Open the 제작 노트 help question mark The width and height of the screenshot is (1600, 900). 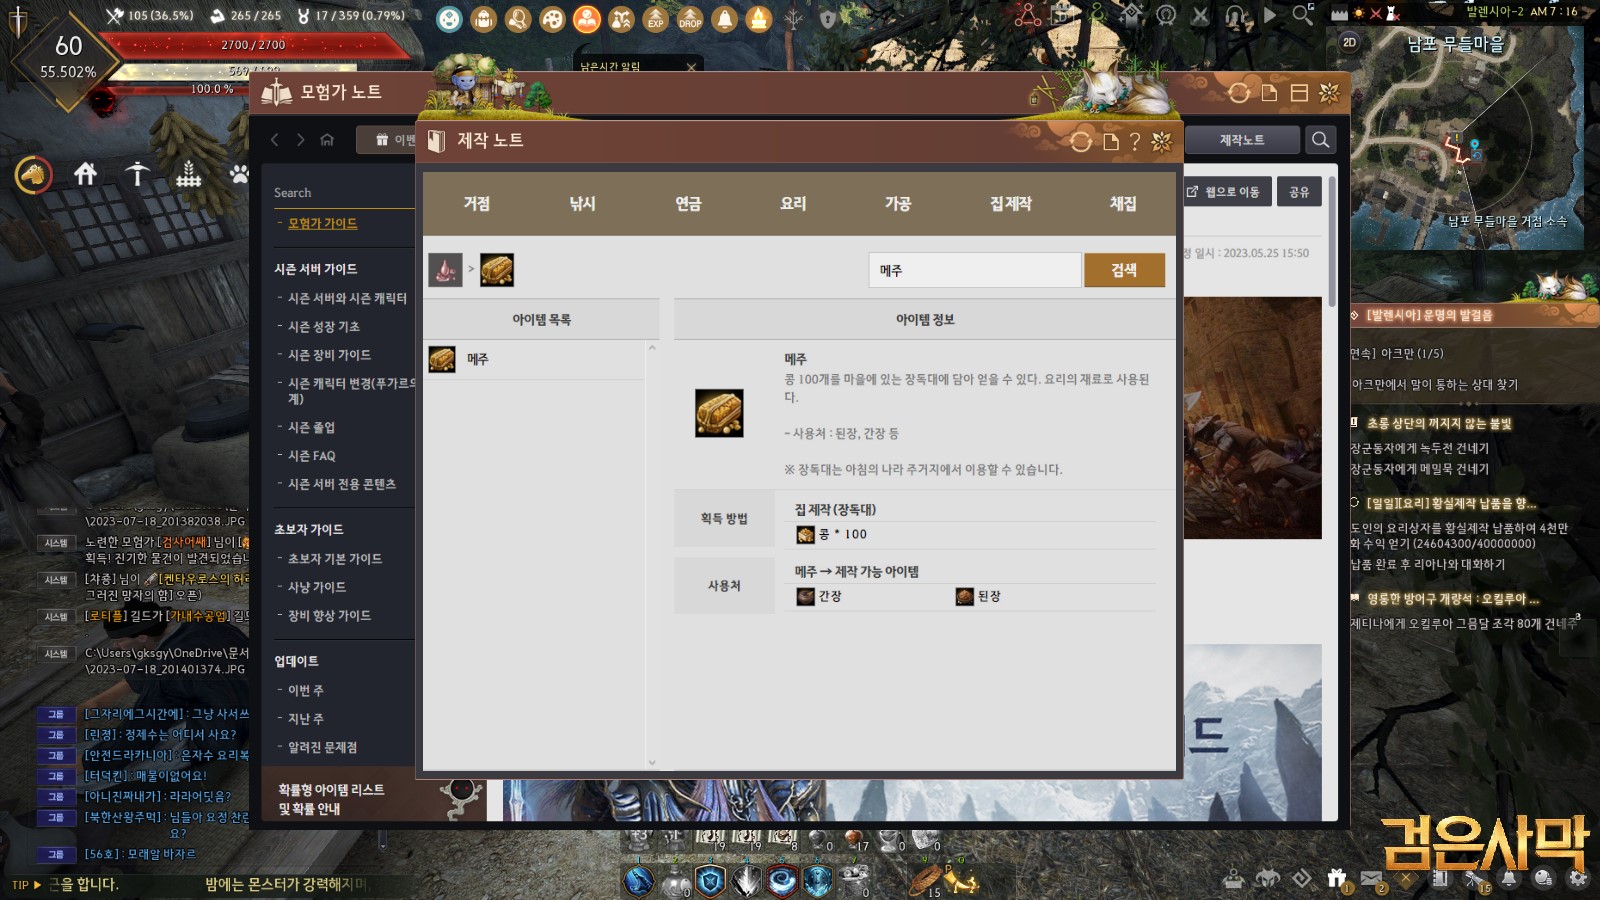click(1135, 142)
